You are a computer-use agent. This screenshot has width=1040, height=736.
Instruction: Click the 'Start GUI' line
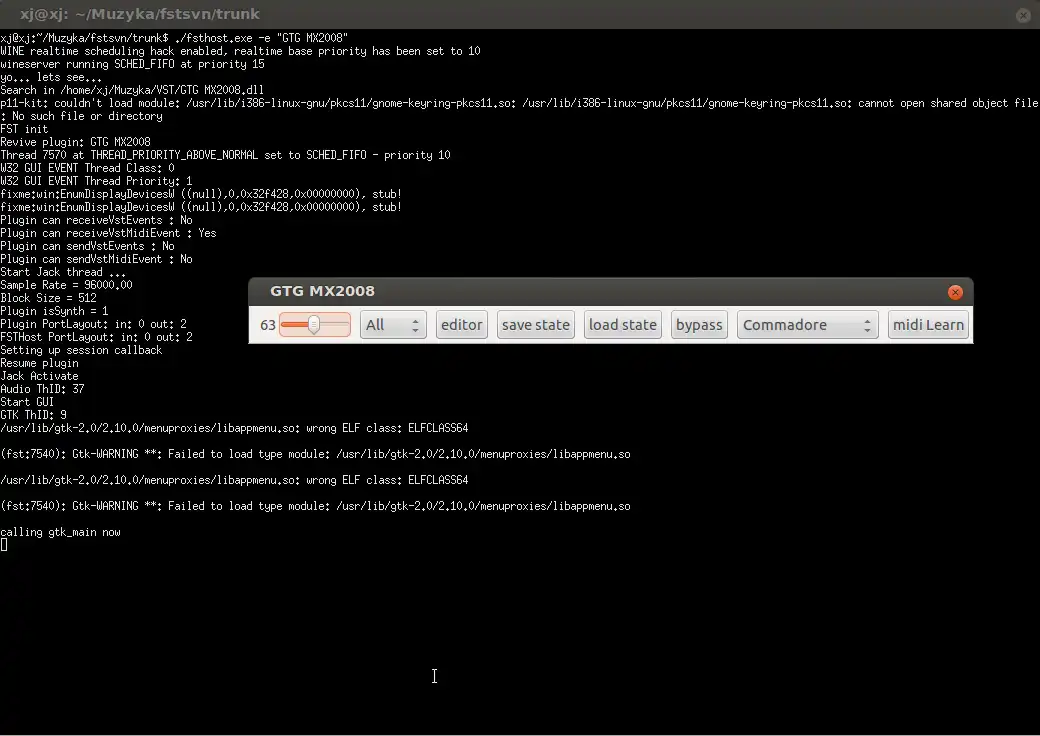[27, 402]
